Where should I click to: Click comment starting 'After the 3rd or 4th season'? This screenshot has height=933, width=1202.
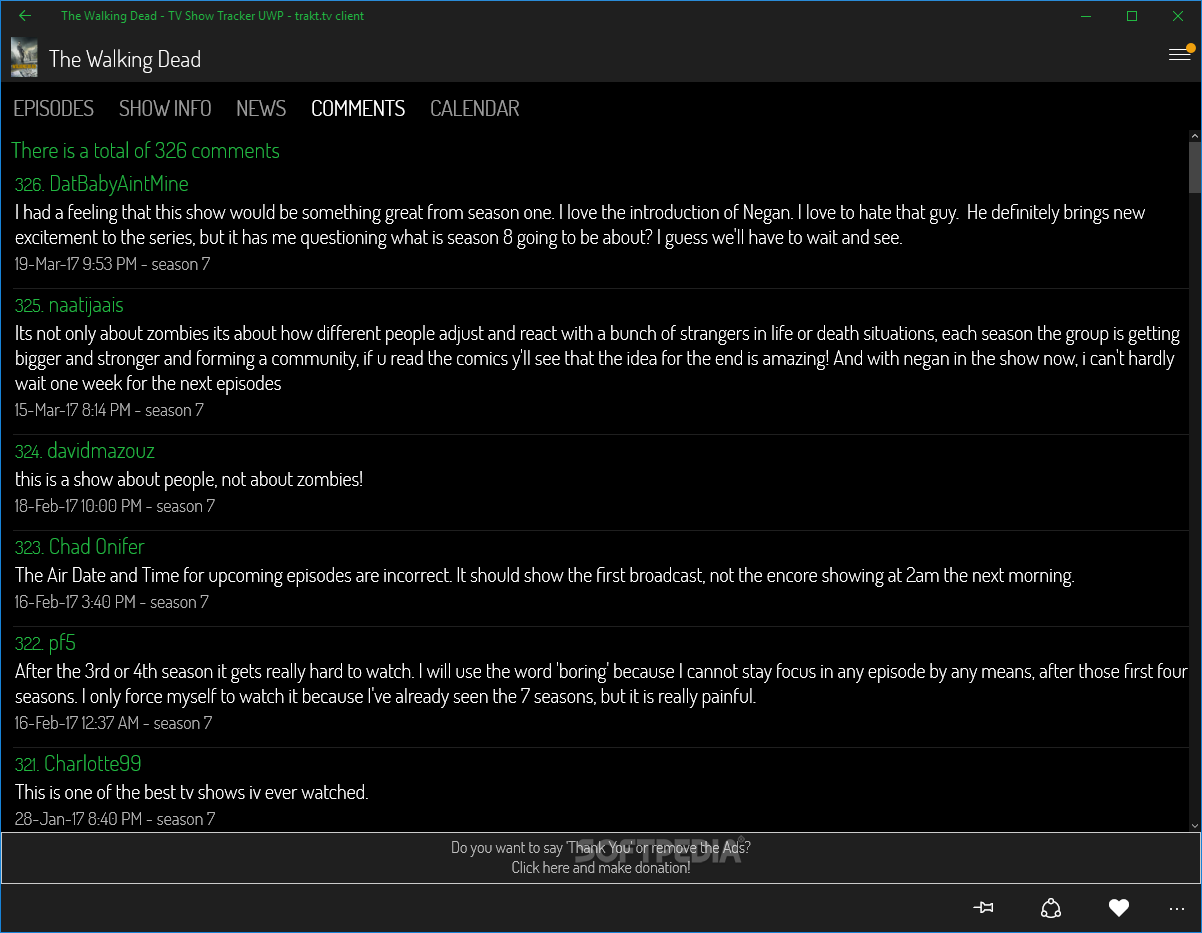[601, 683]
